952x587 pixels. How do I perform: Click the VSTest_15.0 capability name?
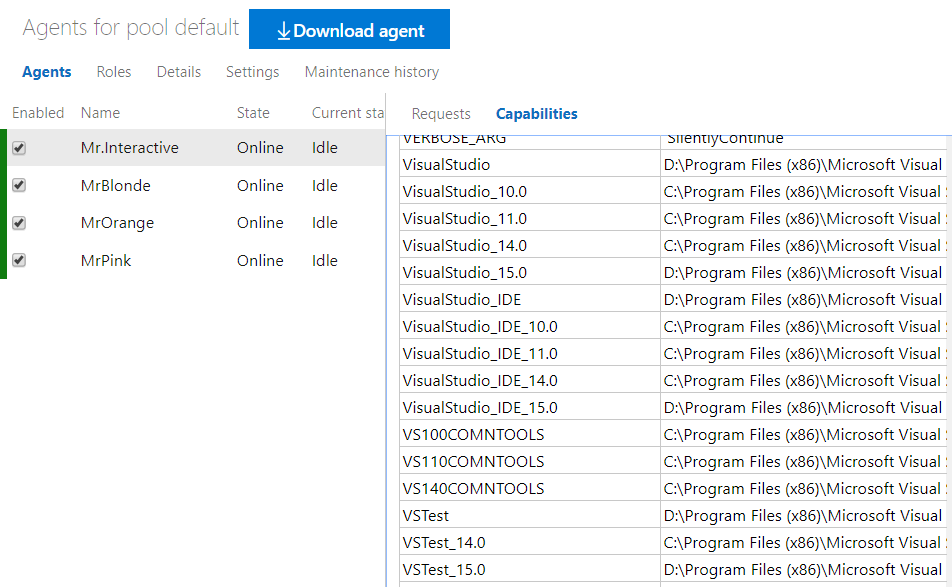click(444, 570)
